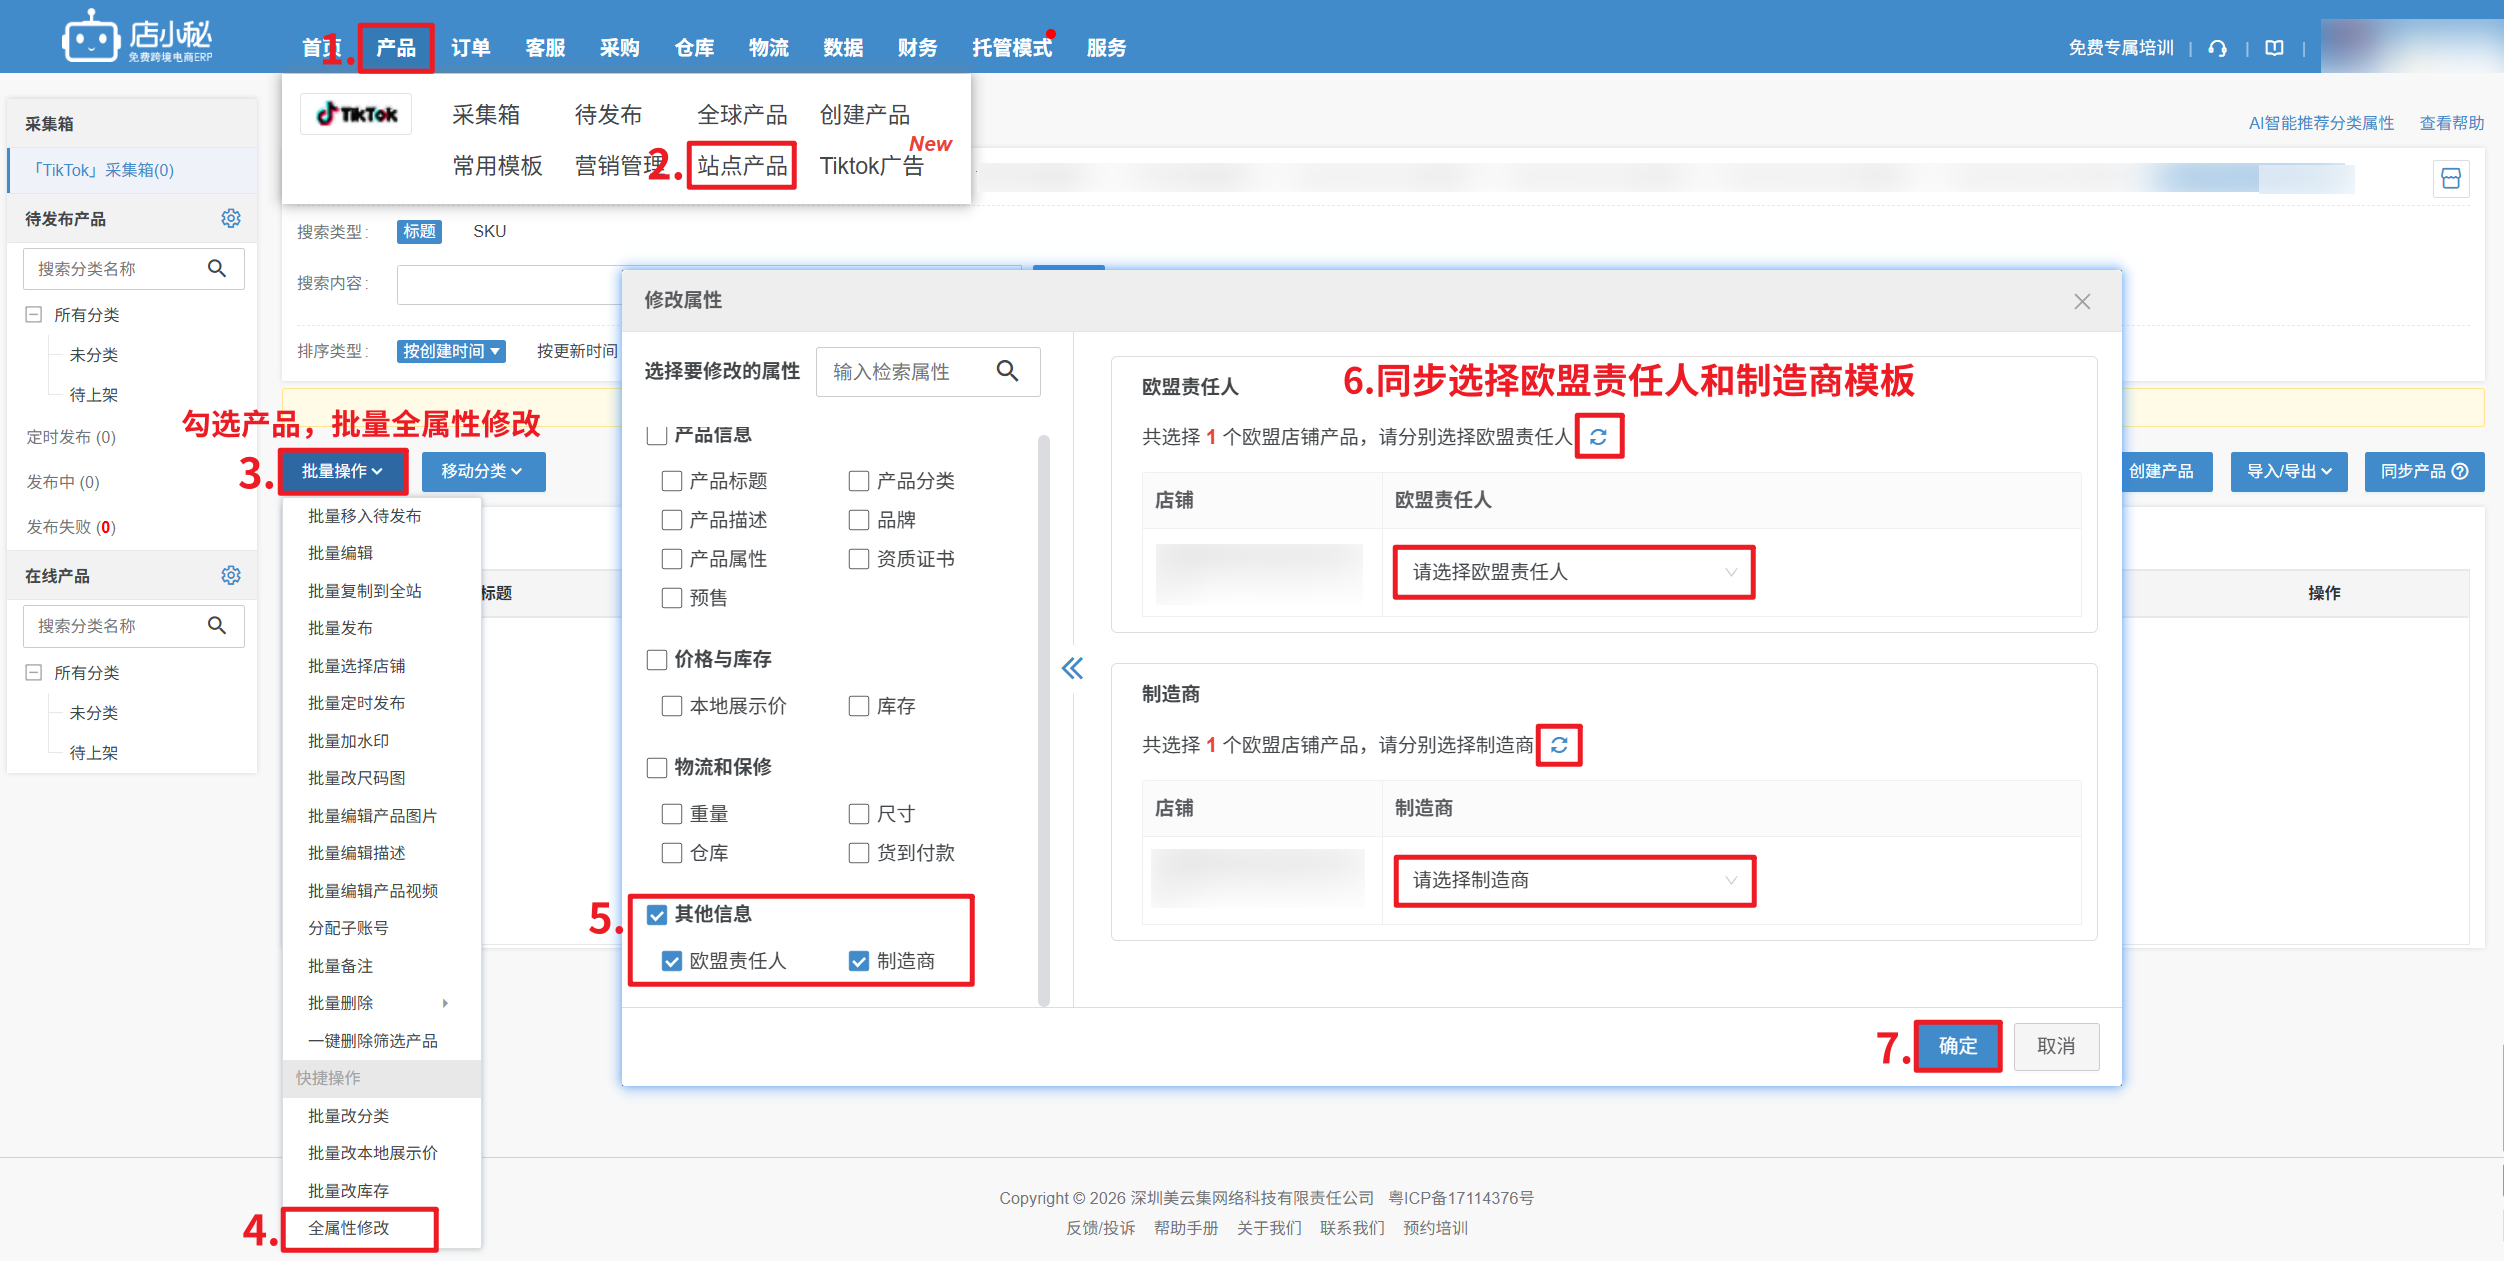Click refresh icon next to manufacturer prompt
Screen dimensions: 2504x1261
pos(1558,745)
